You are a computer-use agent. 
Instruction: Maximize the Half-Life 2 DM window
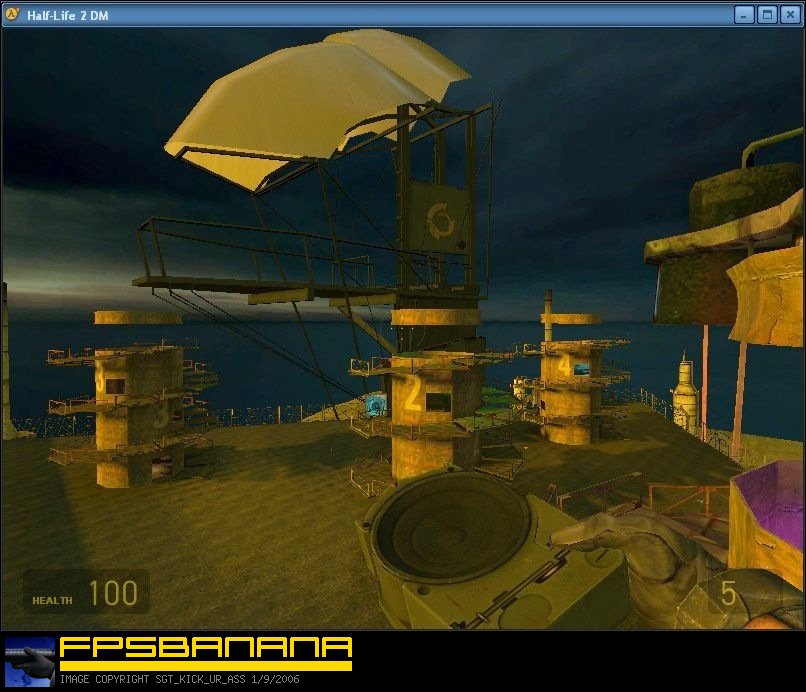767,14
